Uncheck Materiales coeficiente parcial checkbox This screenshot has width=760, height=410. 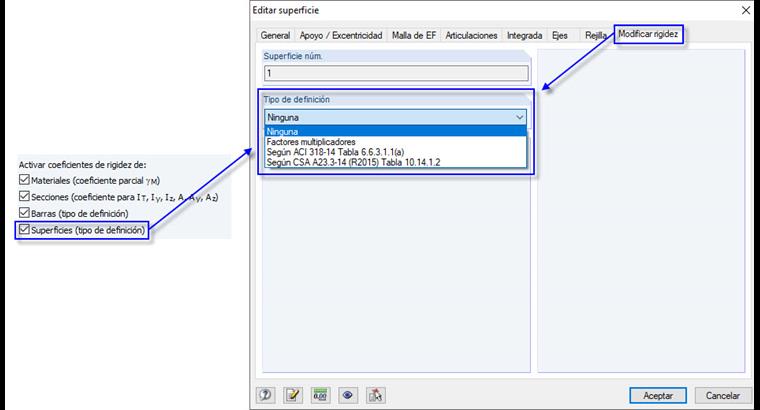tap(24, 180)
